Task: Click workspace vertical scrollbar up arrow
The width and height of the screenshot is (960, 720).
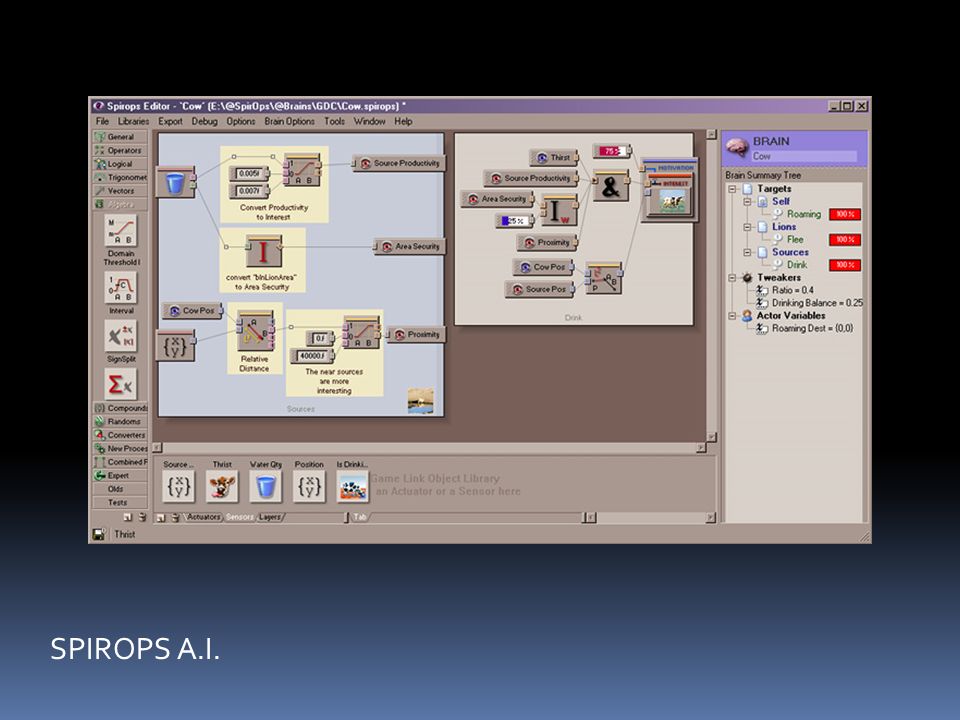Action: tap(711, 134)
